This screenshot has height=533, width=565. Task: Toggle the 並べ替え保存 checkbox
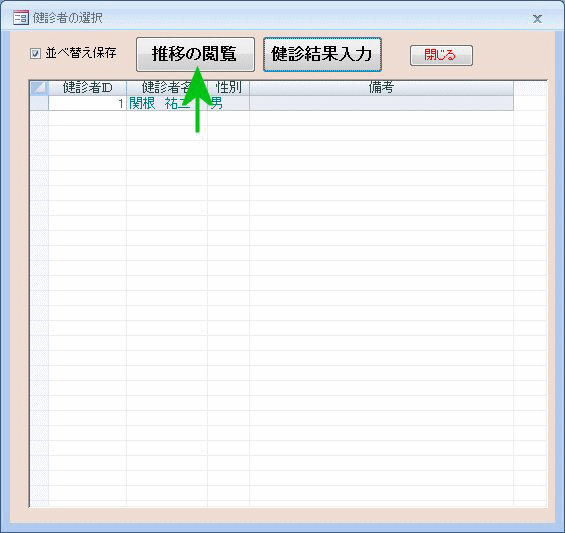tap(35, 54)
